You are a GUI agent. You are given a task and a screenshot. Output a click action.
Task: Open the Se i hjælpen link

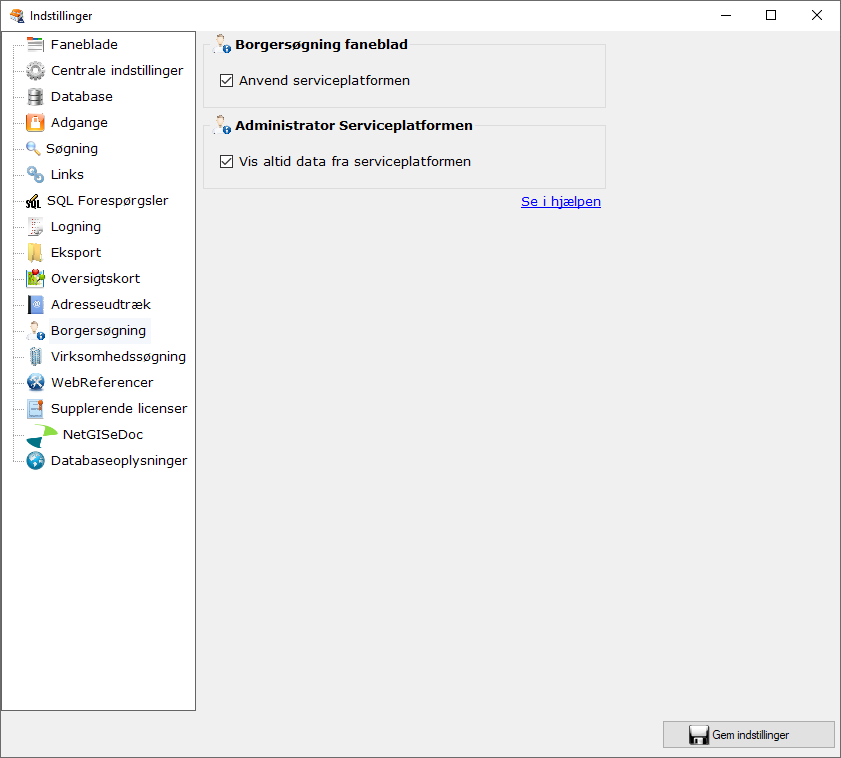[560, 202]
